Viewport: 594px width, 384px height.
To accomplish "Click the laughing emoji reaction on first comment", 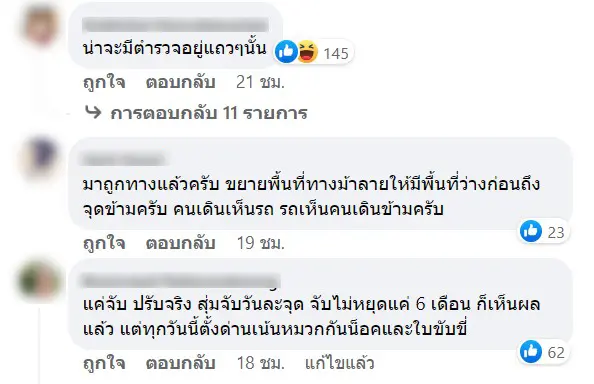I will click(x=307, y=52).
